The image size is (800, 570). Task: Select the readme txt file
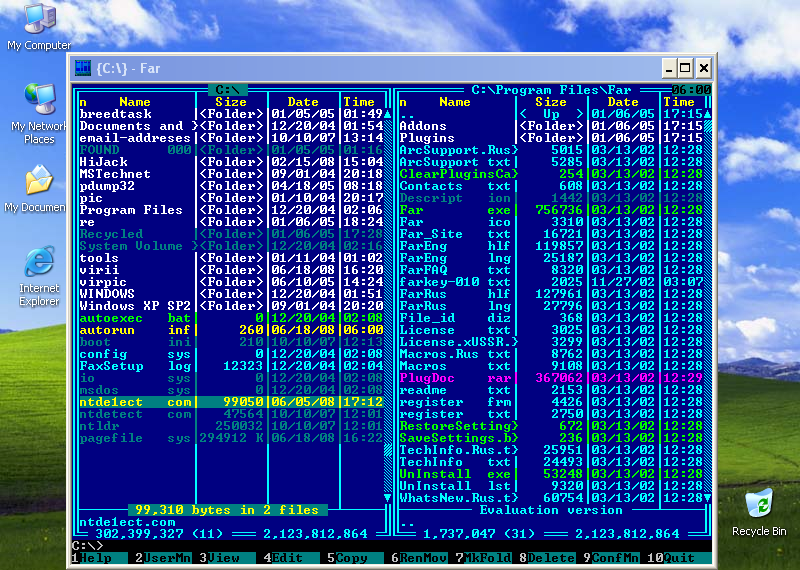coord(551,390)
